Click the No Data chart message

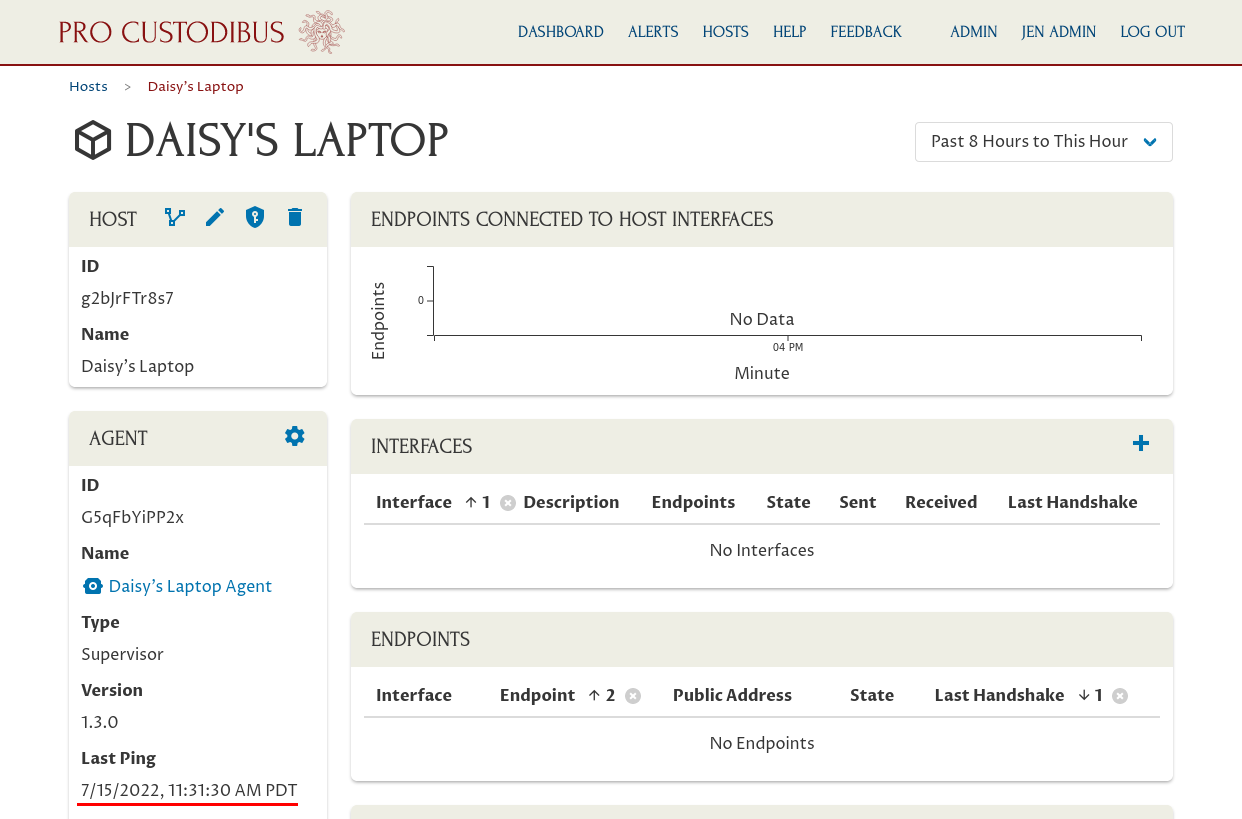(762, 320)
